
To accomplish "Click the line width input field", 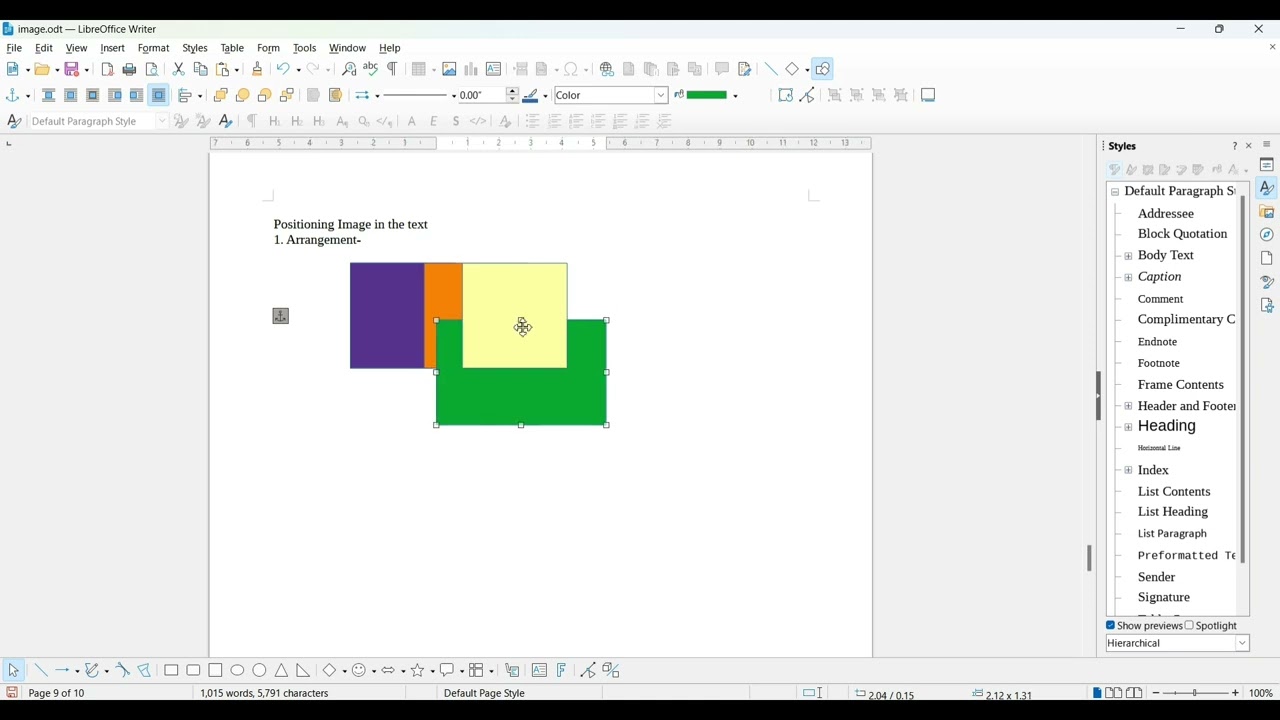I will click(483, 96).
